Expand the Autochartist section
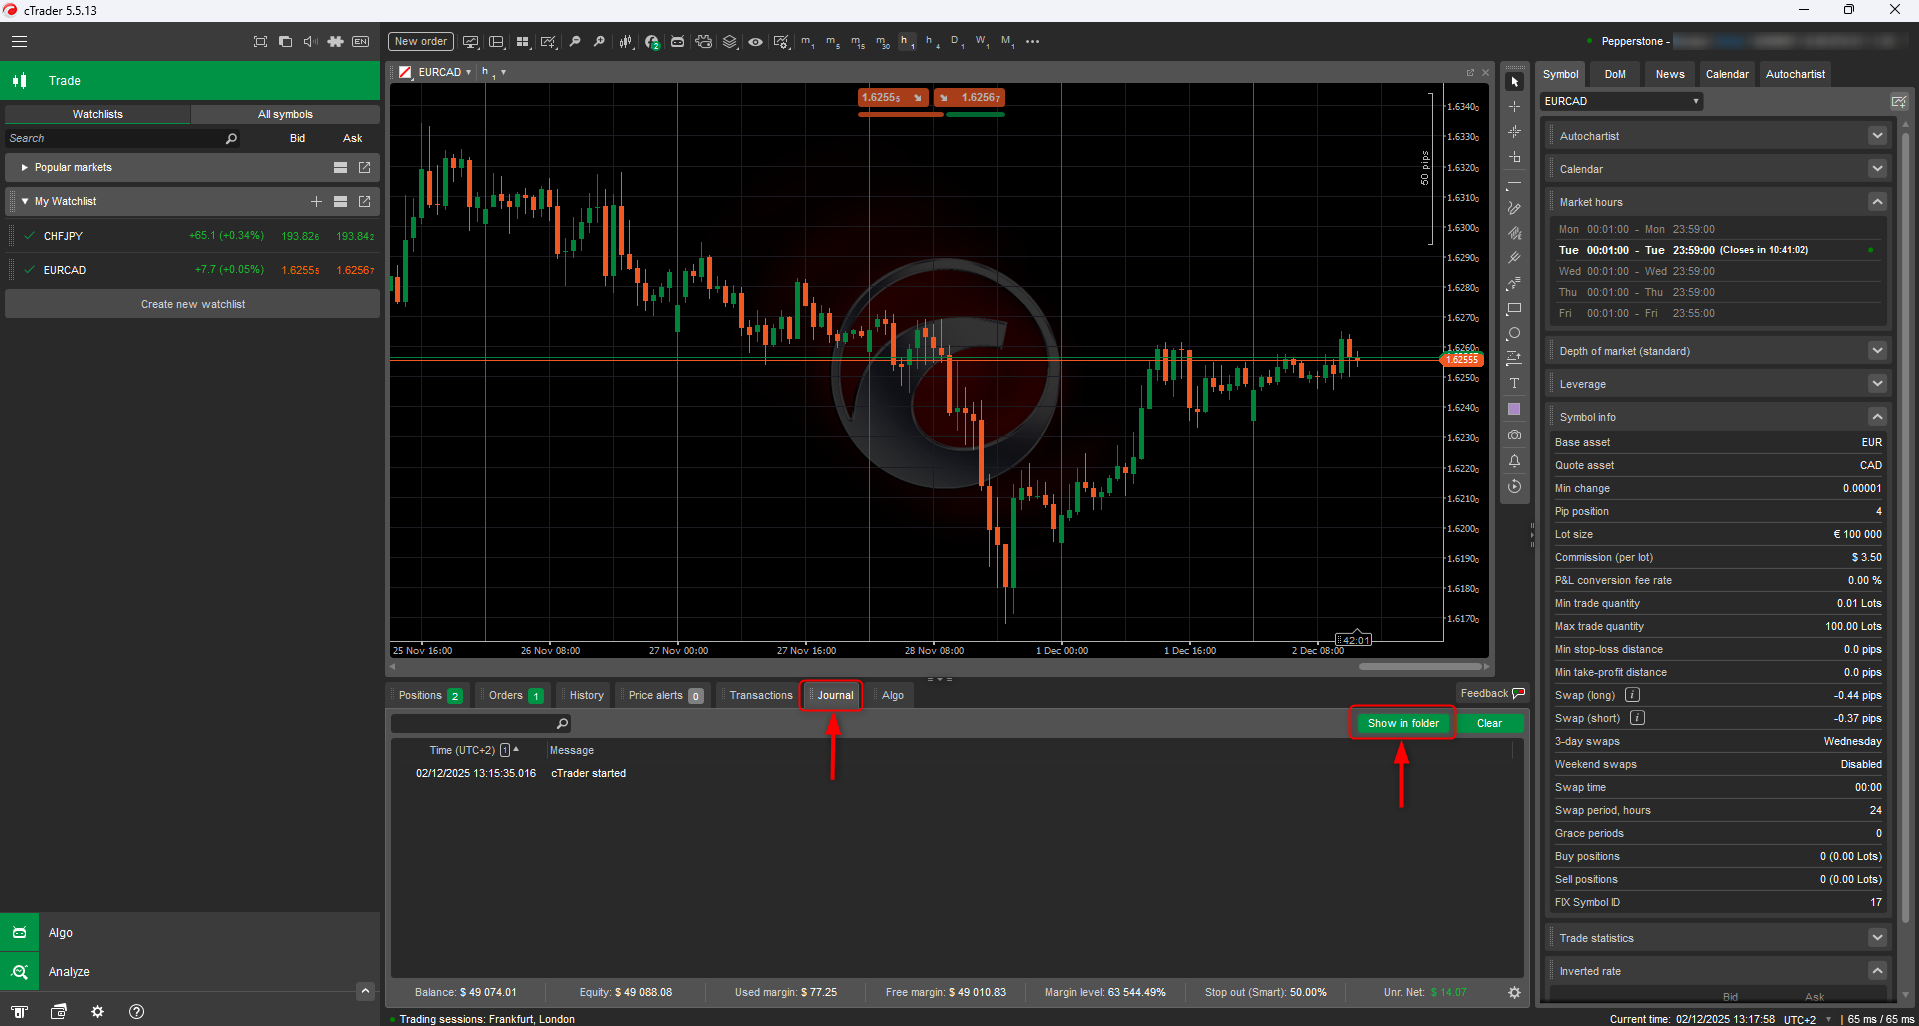The image size is (1919, 1026). point(1876,136)
